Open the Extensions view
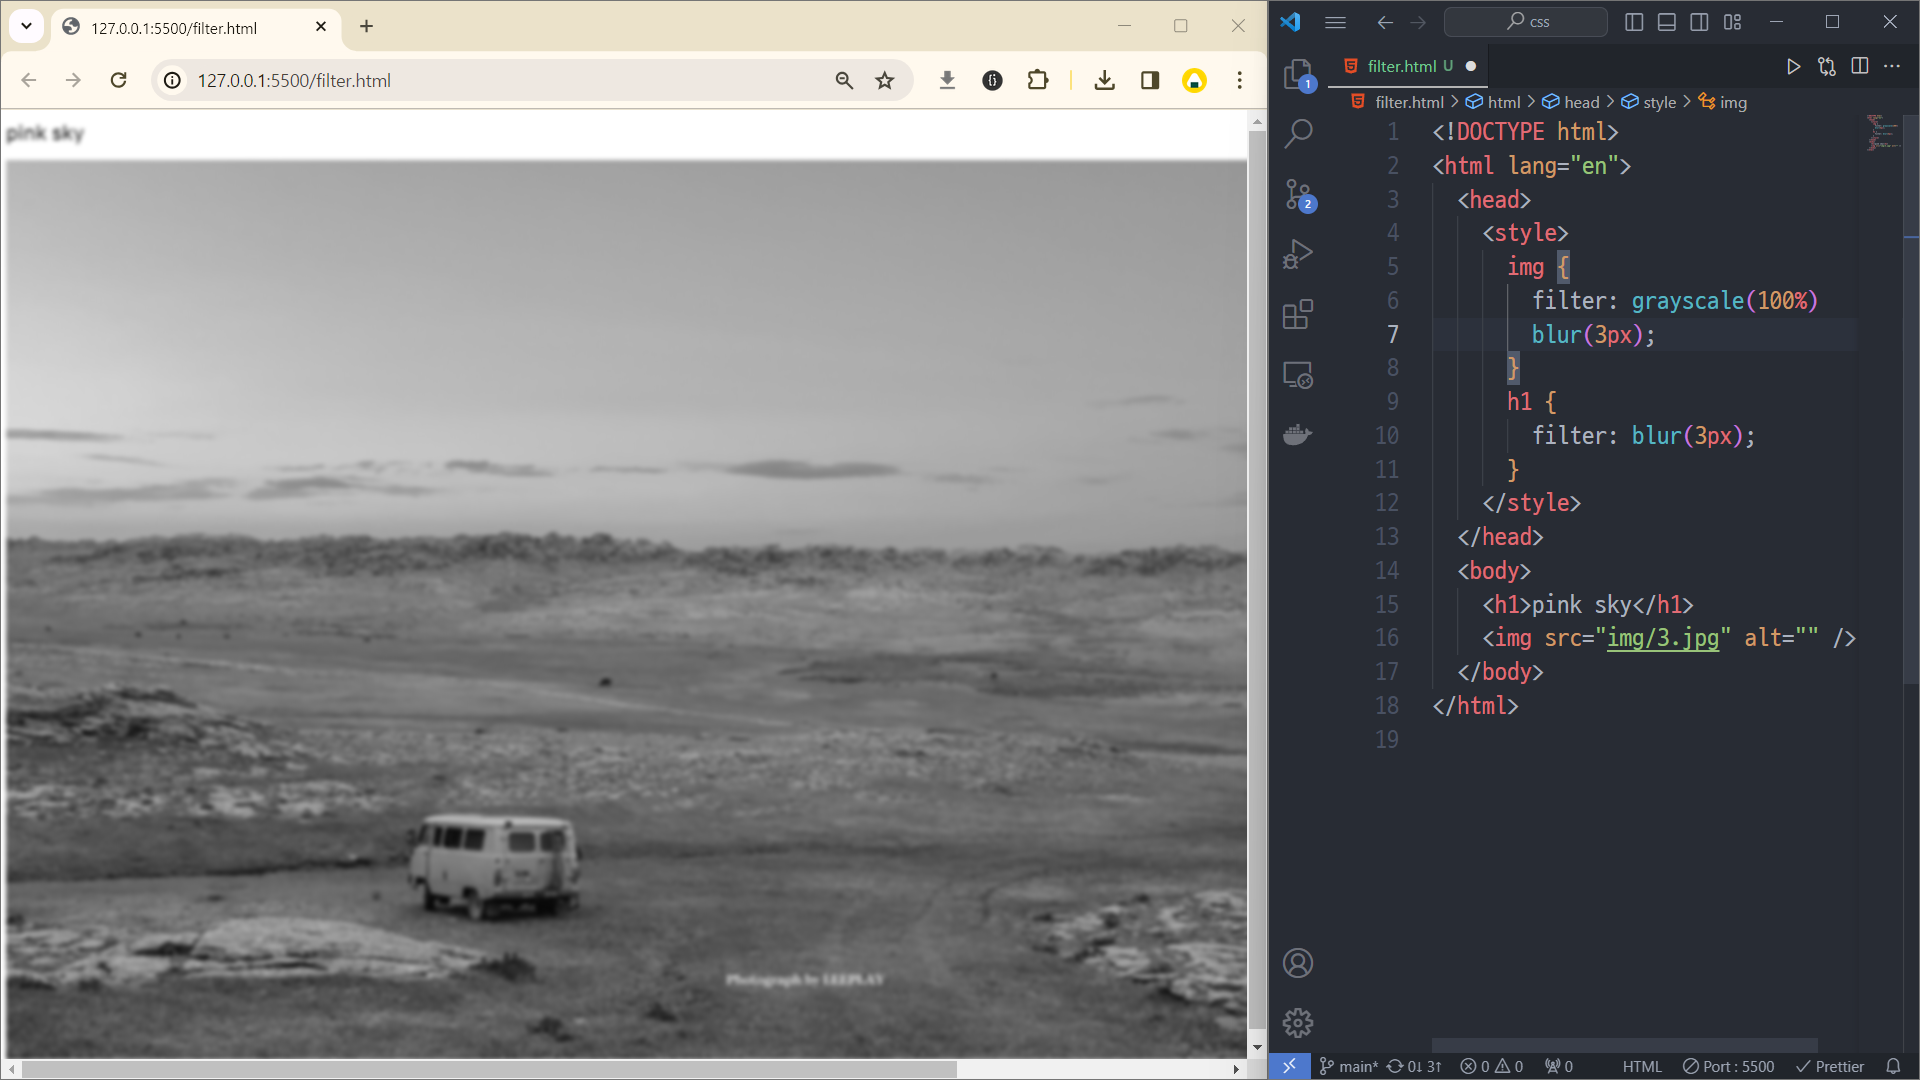1920x1080 pixels. coord(1298,315)
